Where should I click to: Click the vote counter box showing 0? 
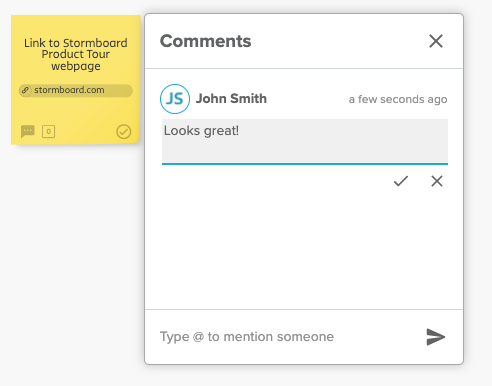click(x=49, y=131)
